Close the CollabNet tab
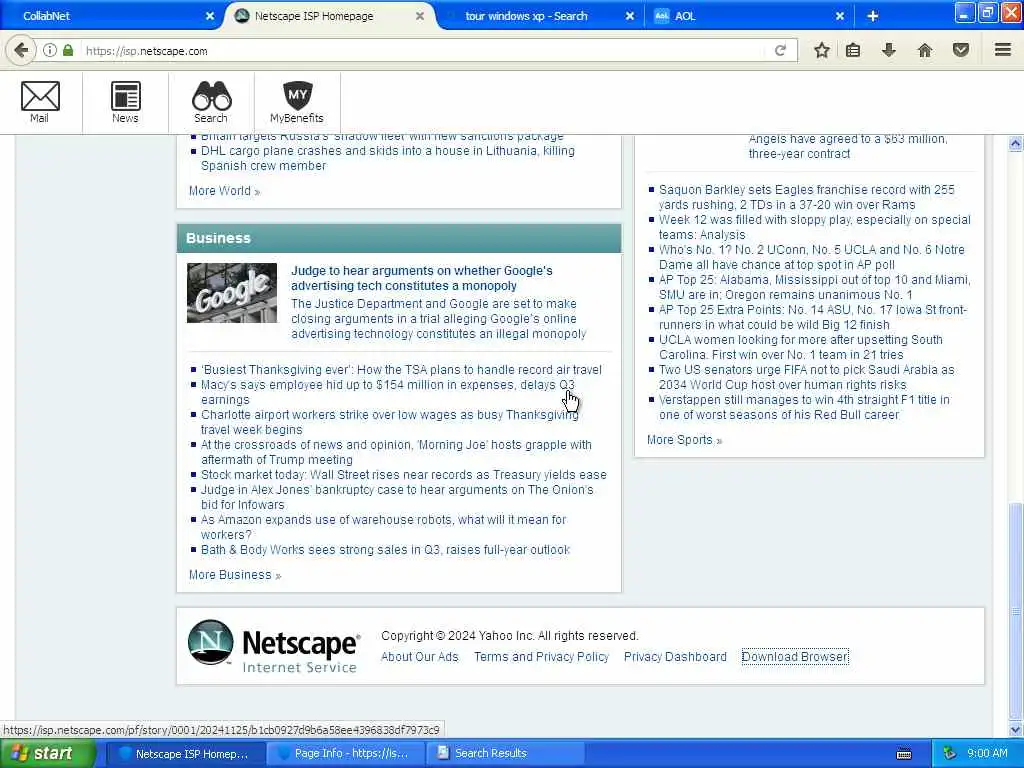The width and height of the screenshot is (1024, 768). (x=210, y=16)
